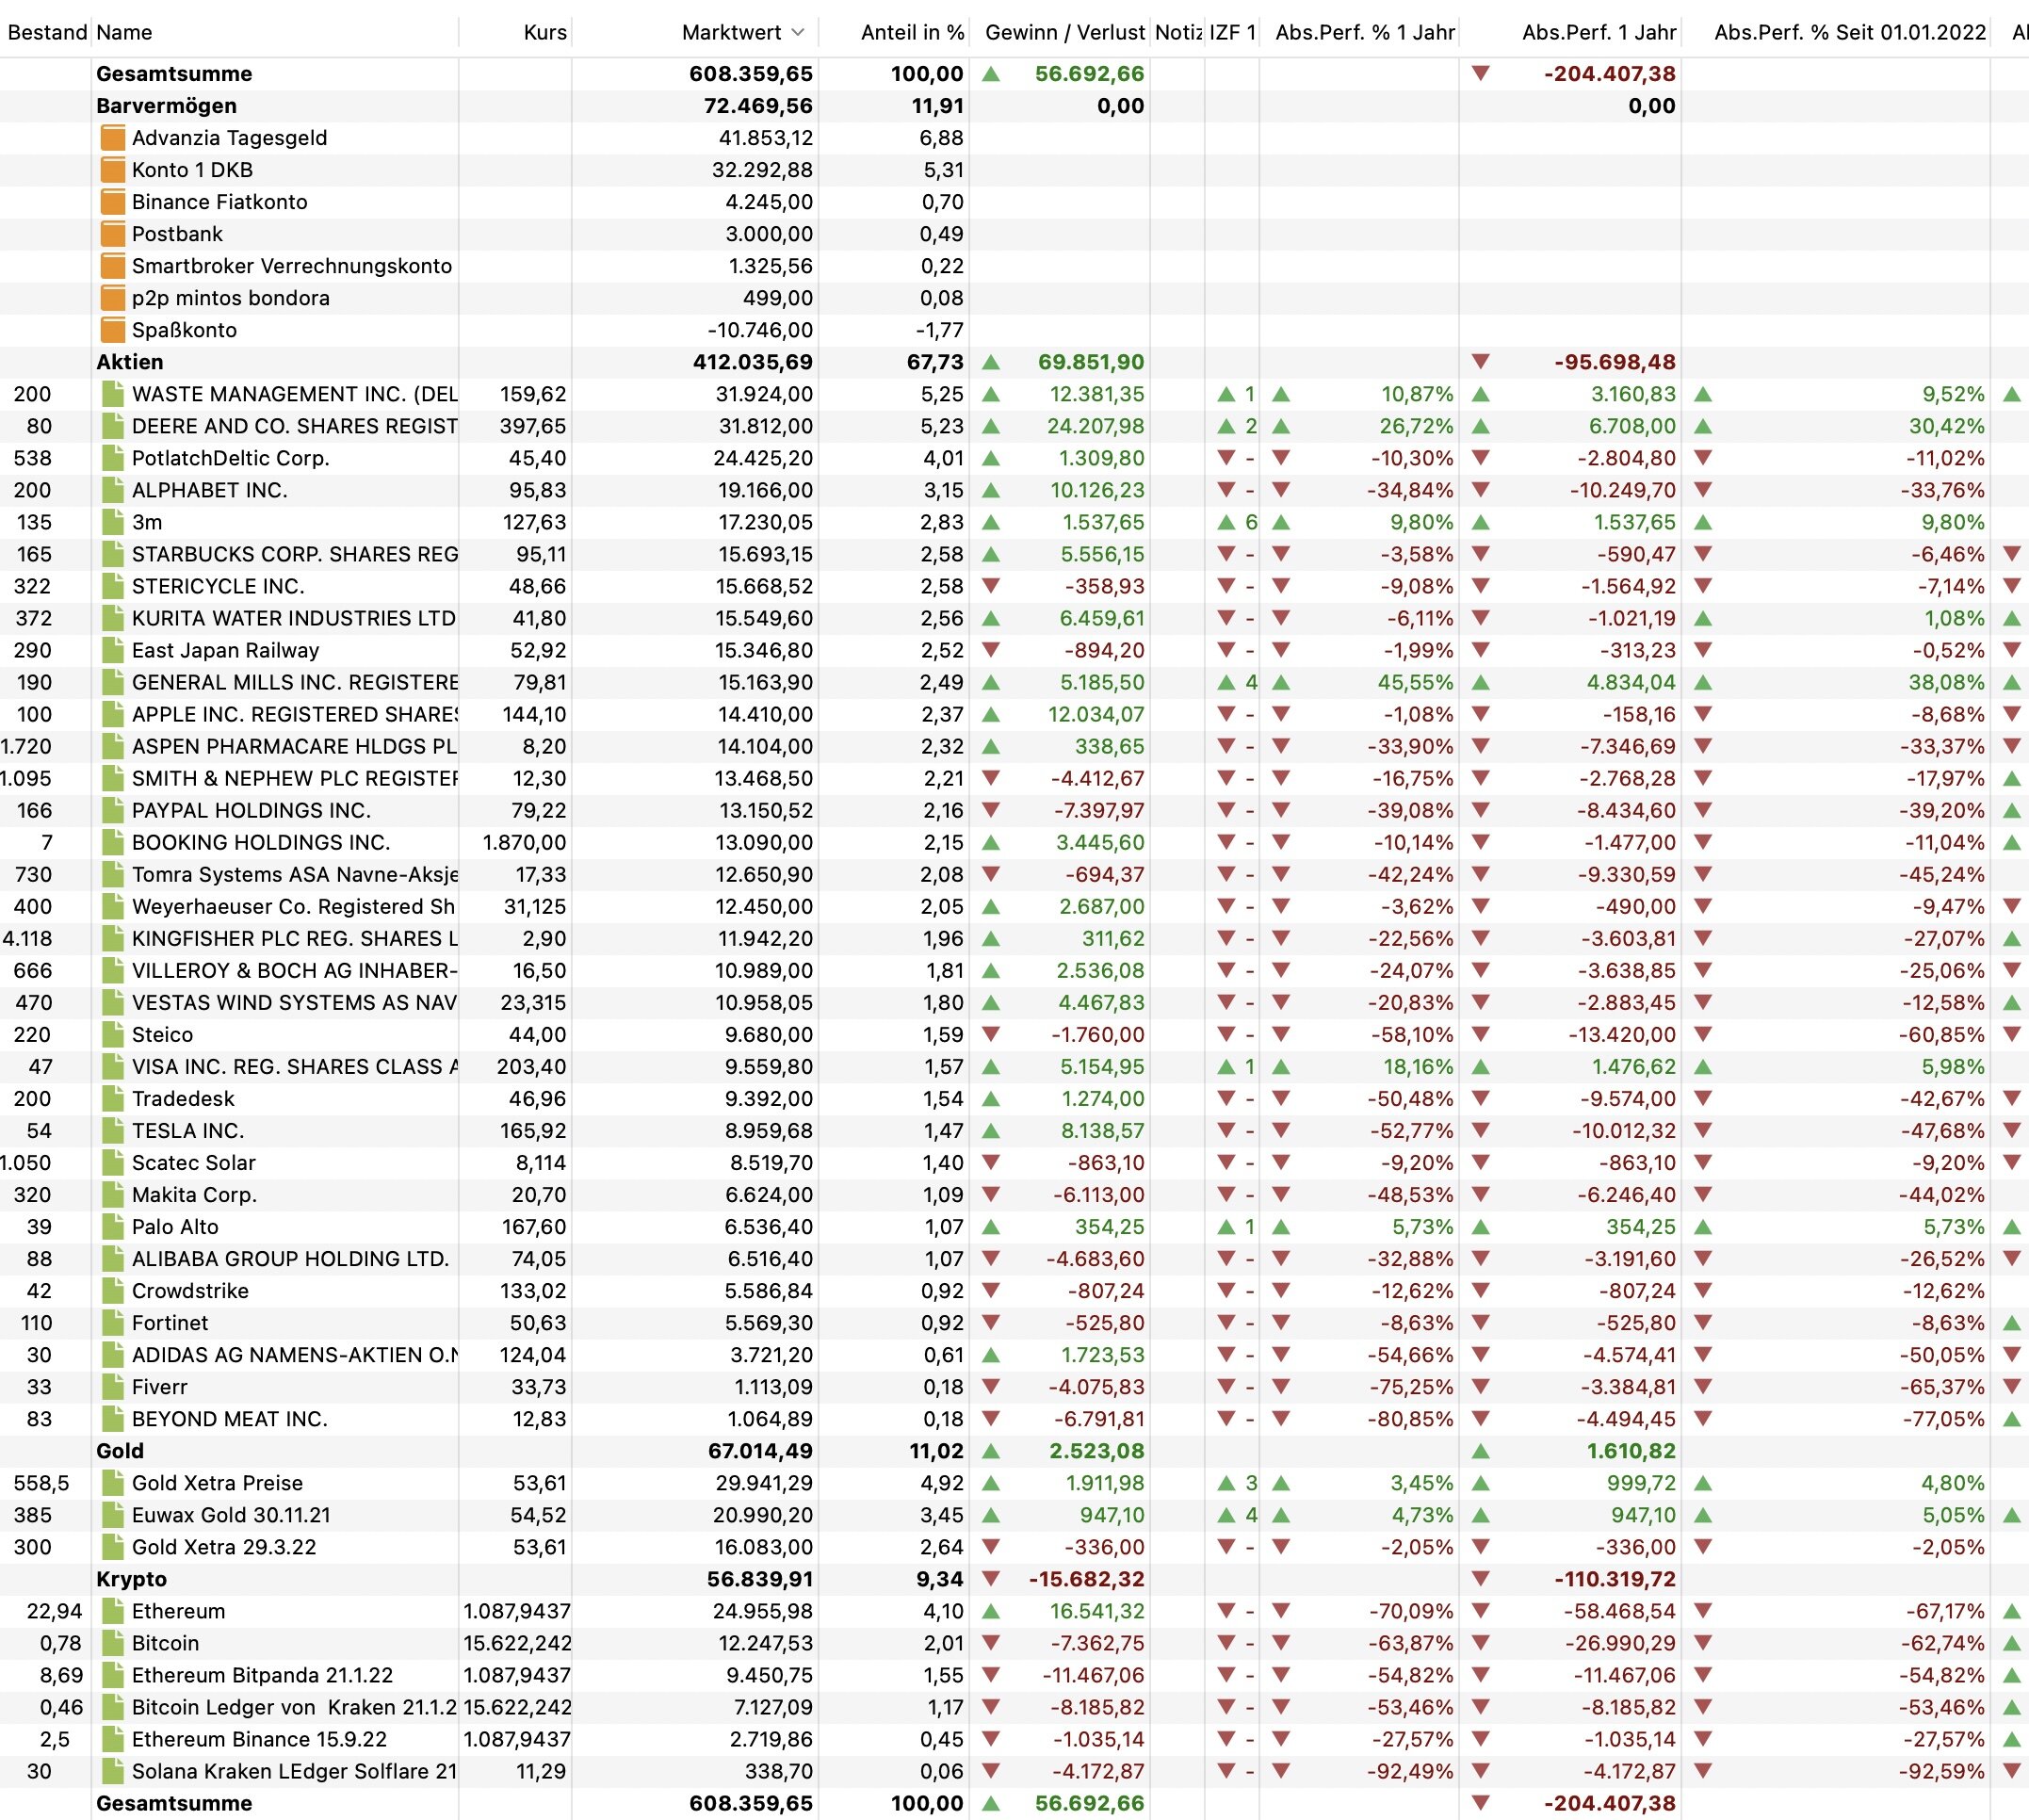Image resolution: width=2029 pixels, height=1820 pixels.
Task: Click the green gain arrow in WASTE MANAGEMENT row
Action: tap(991, 395)
